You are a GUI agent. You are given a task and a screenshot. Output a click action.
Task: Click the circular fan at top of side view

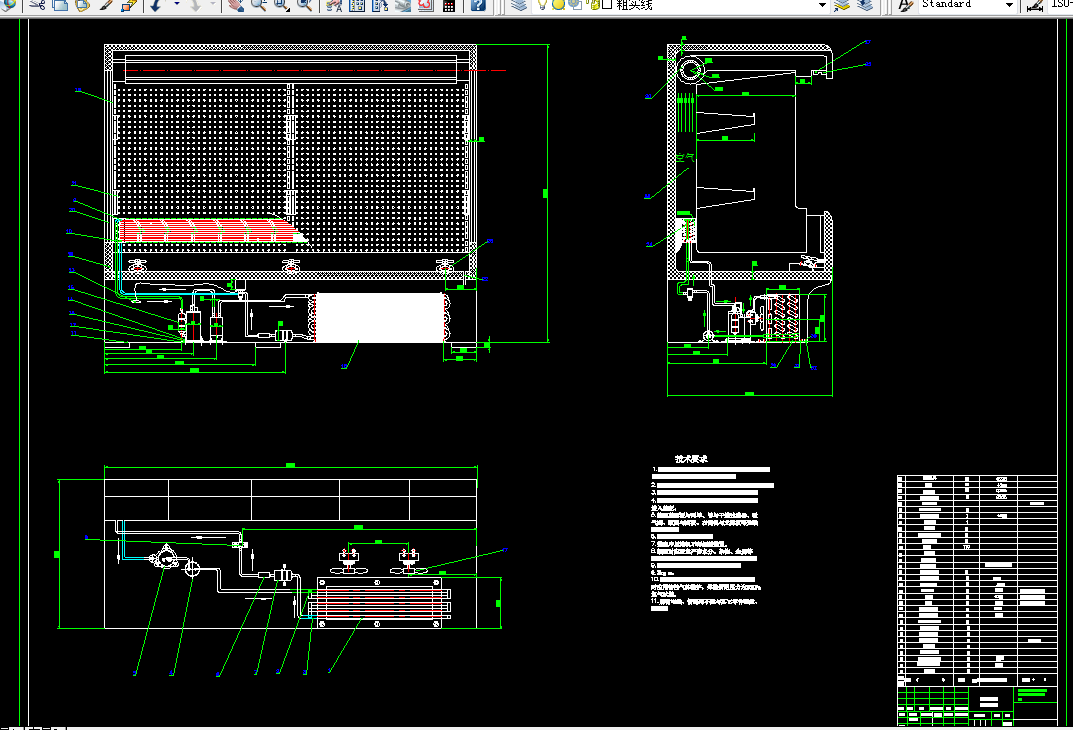690,70
